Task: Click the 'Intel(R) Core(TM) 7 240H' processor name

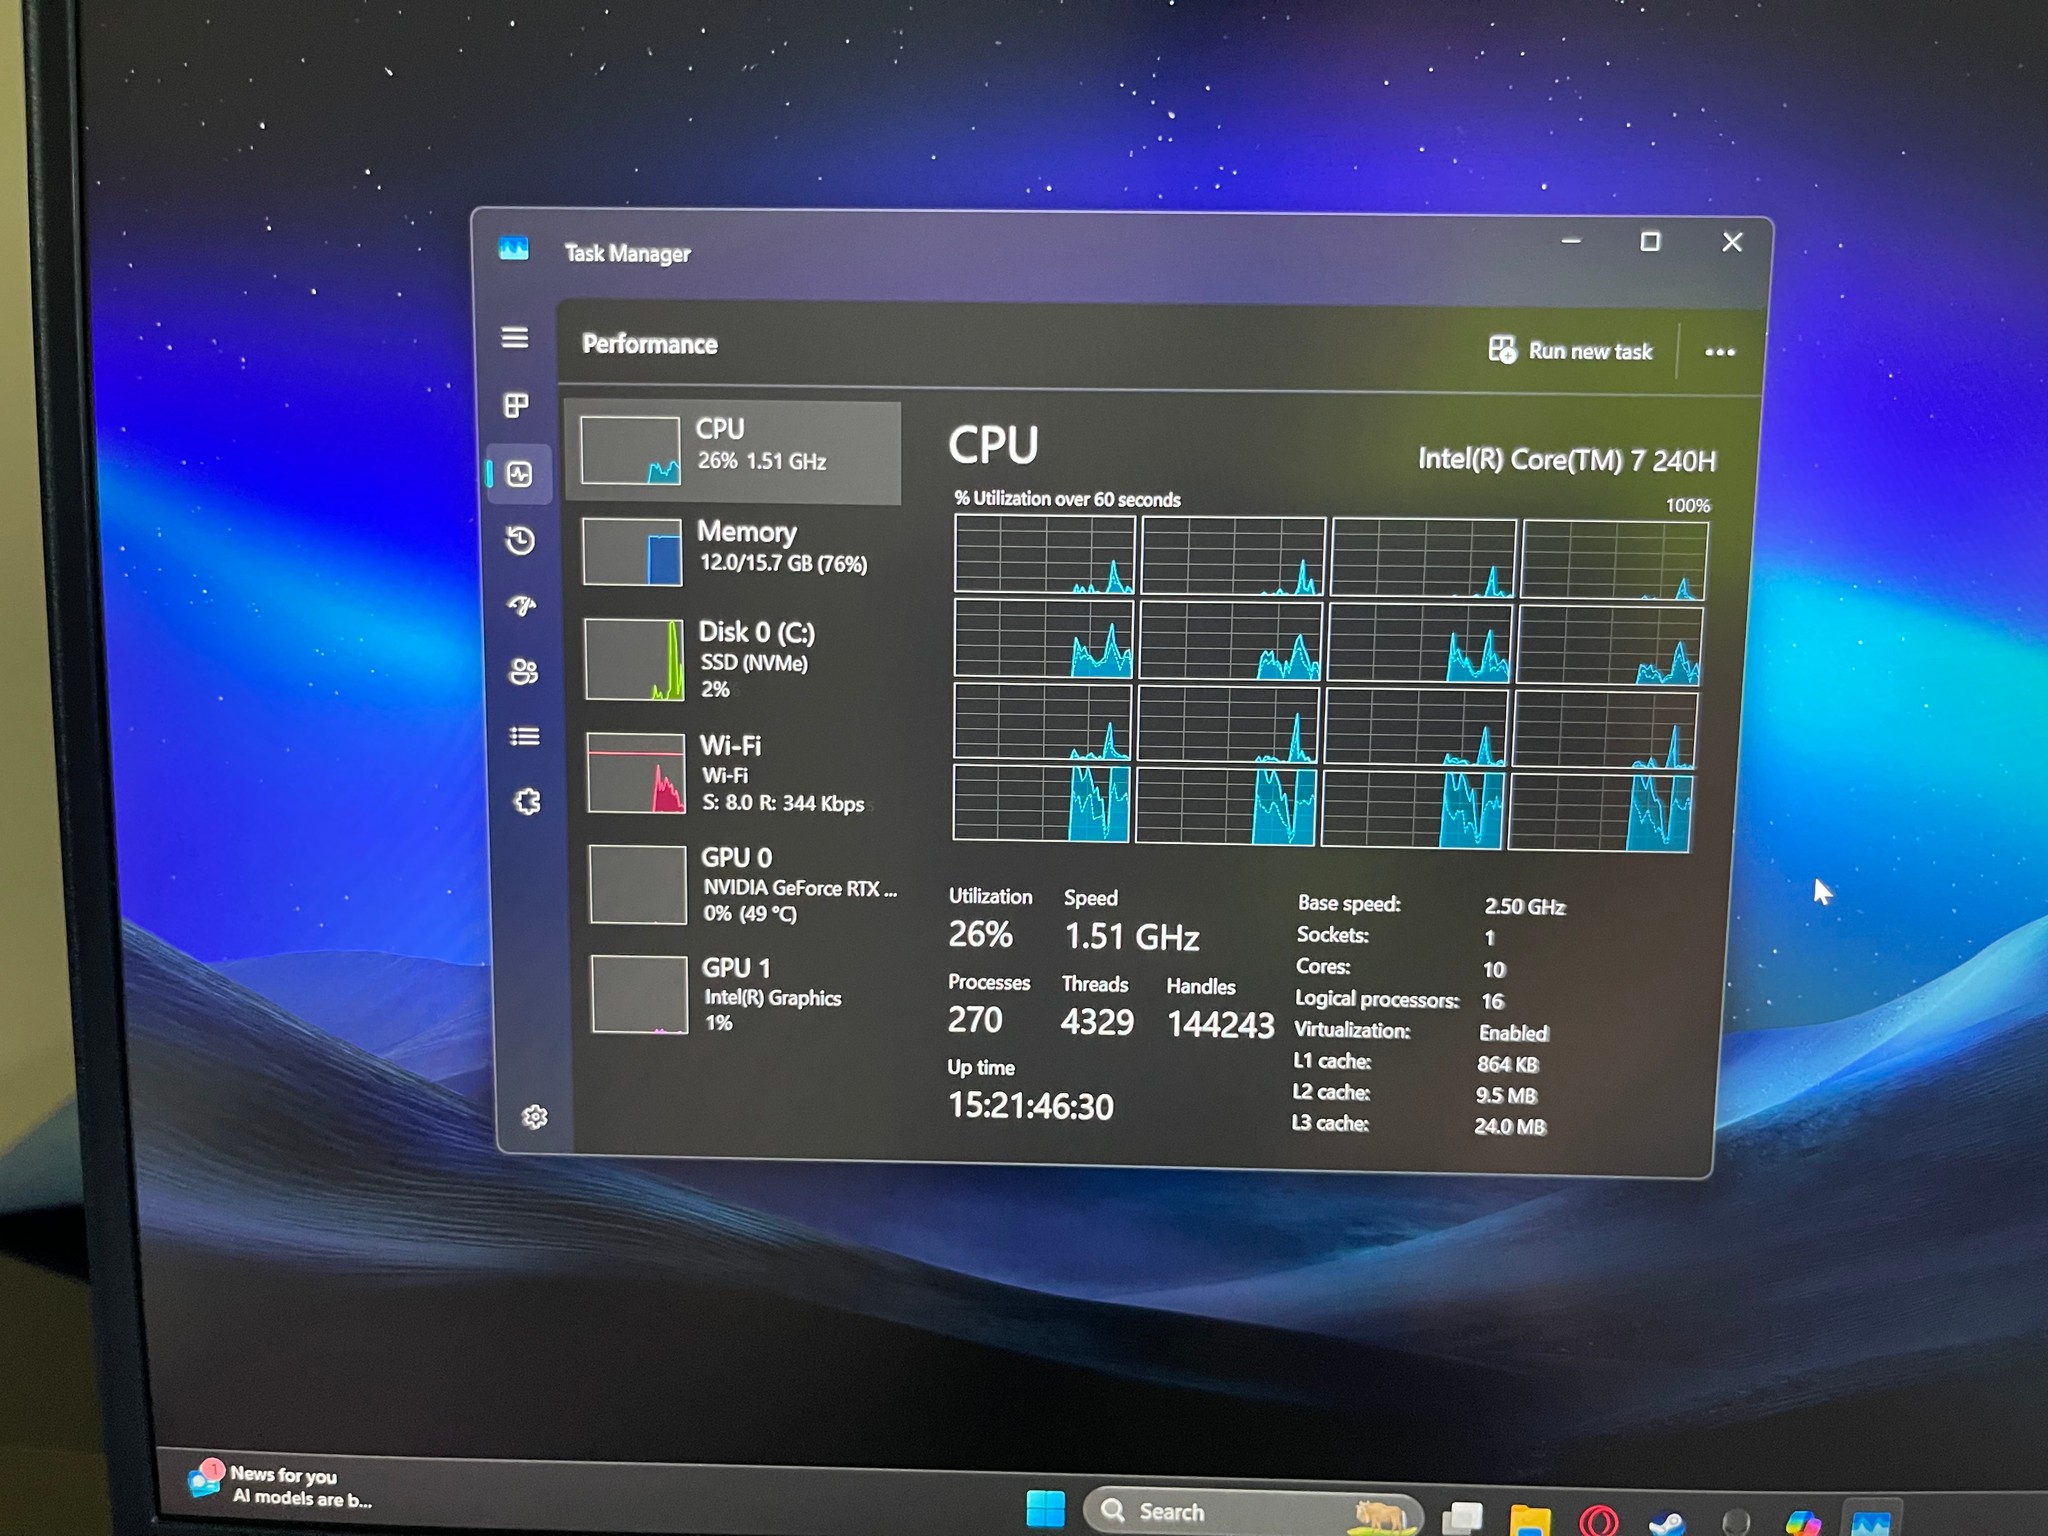Action: pos(1567,460)
